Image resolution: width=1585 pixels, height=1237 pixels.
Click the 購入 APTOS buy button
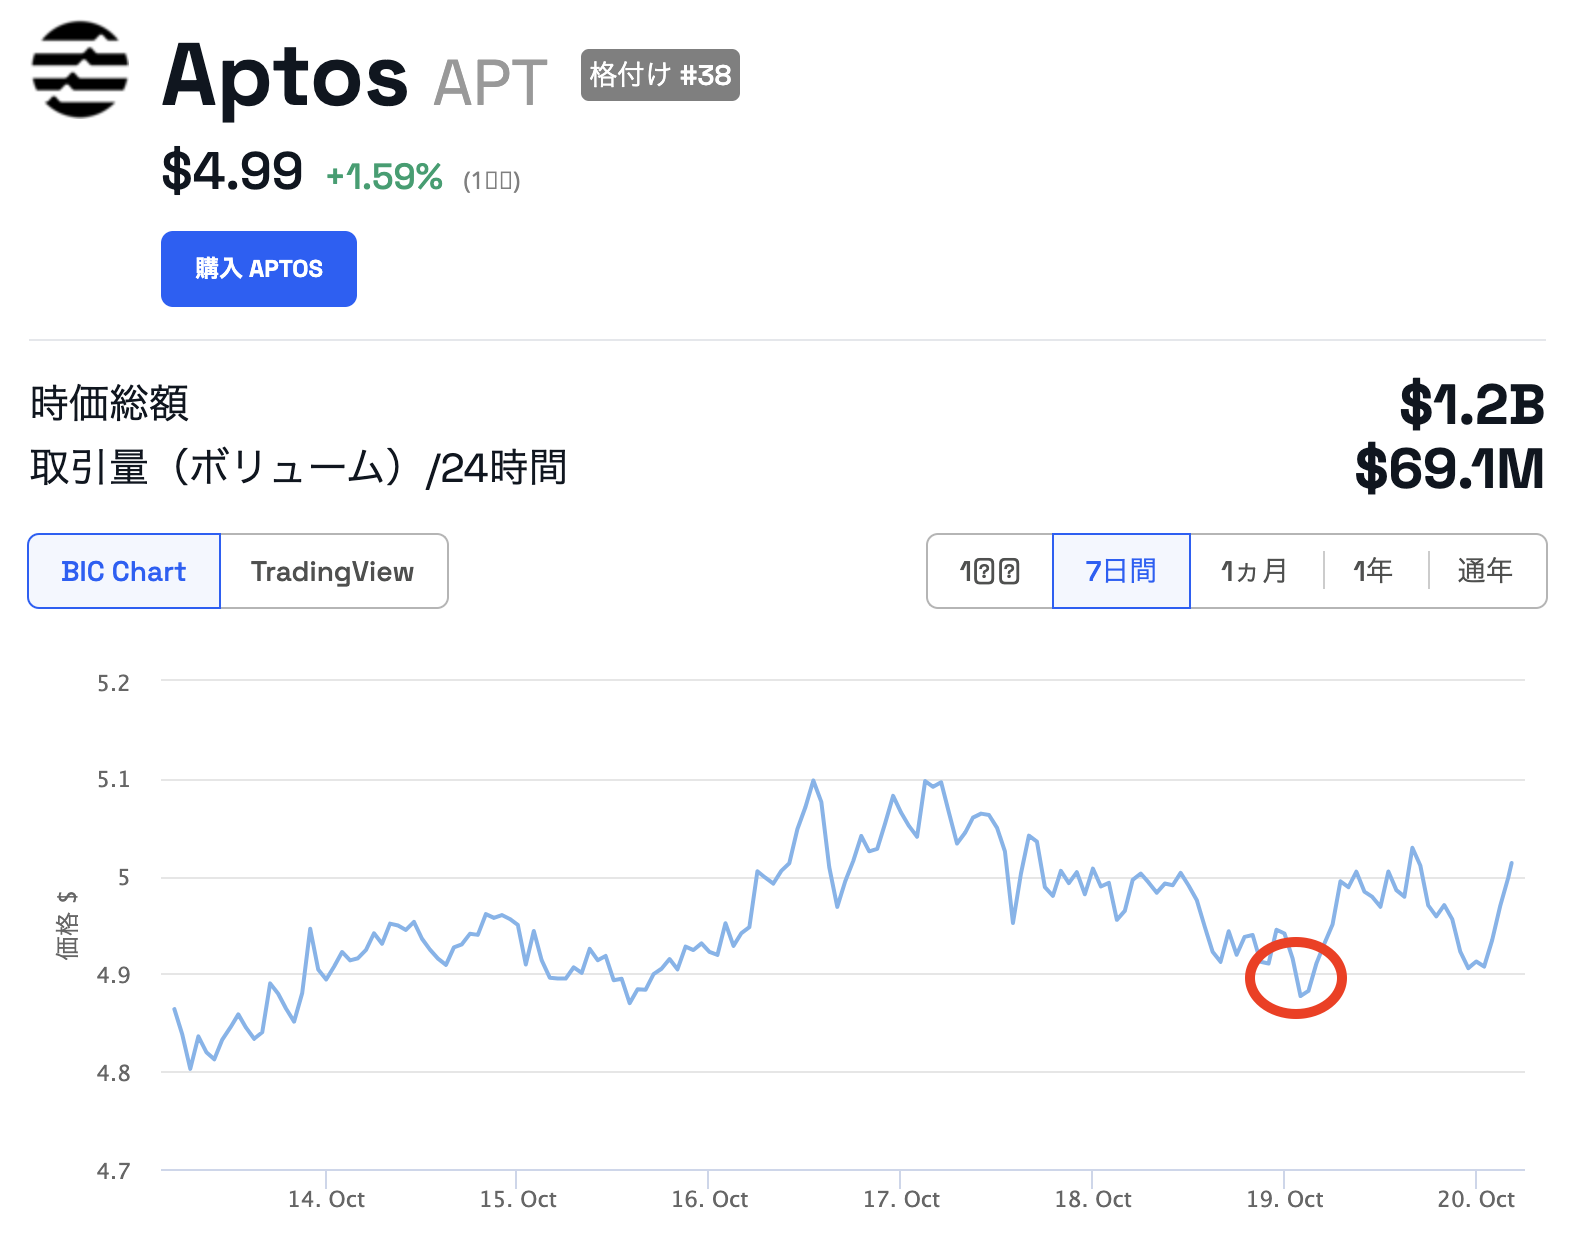coord(259,269)
